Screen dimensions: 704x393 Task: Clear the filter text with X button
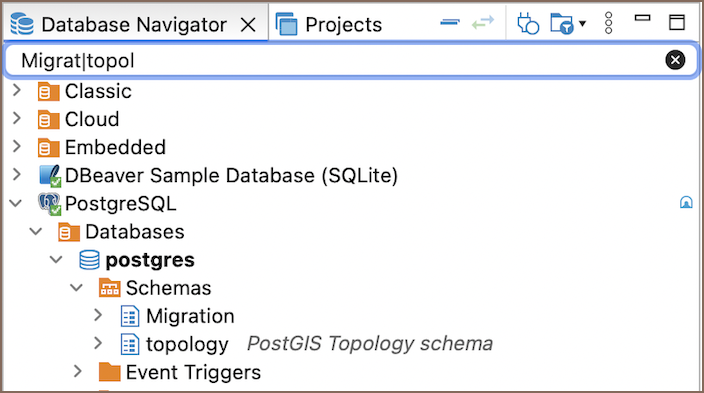(675, 60)
